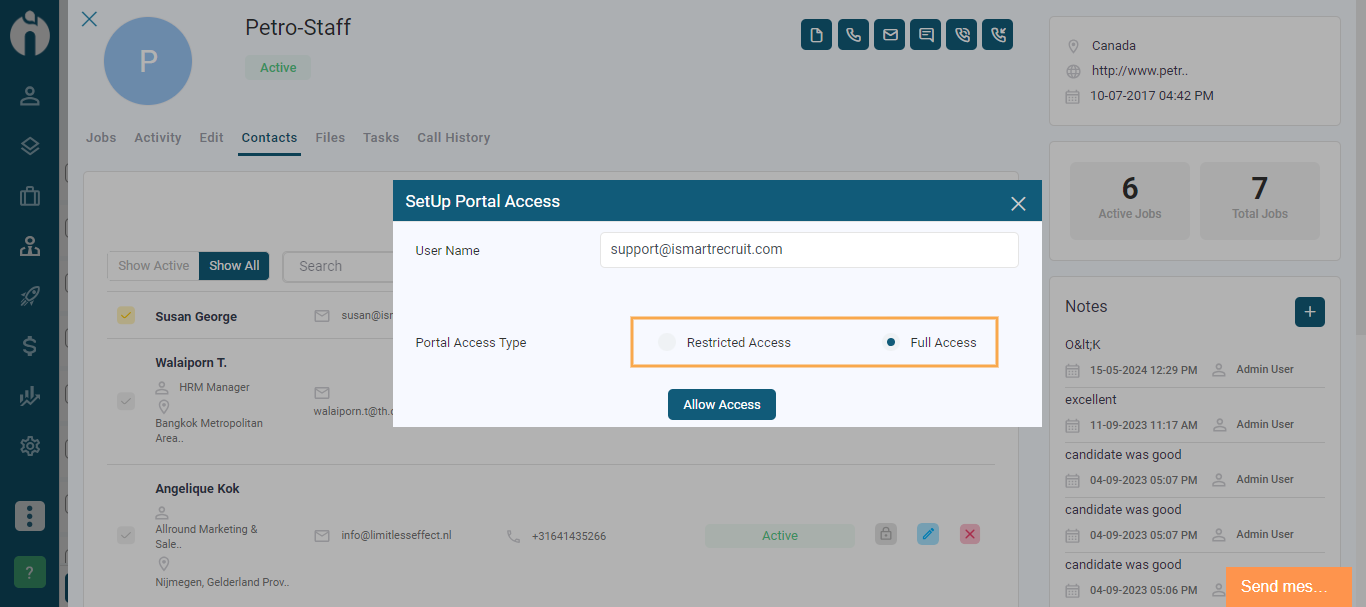Viewport: 1366px width, 607px height.
Task: Click the Allow Access button
Action: 722,404
